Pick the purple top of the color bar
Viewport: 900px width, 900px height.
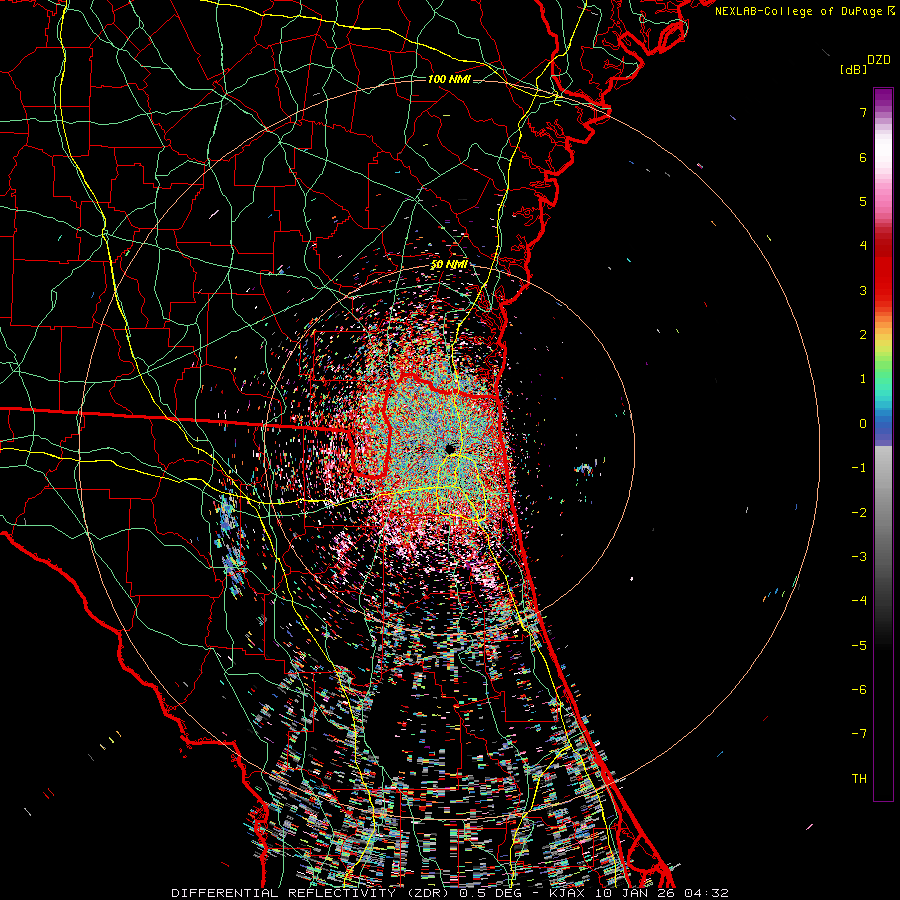tap(883, 99)
